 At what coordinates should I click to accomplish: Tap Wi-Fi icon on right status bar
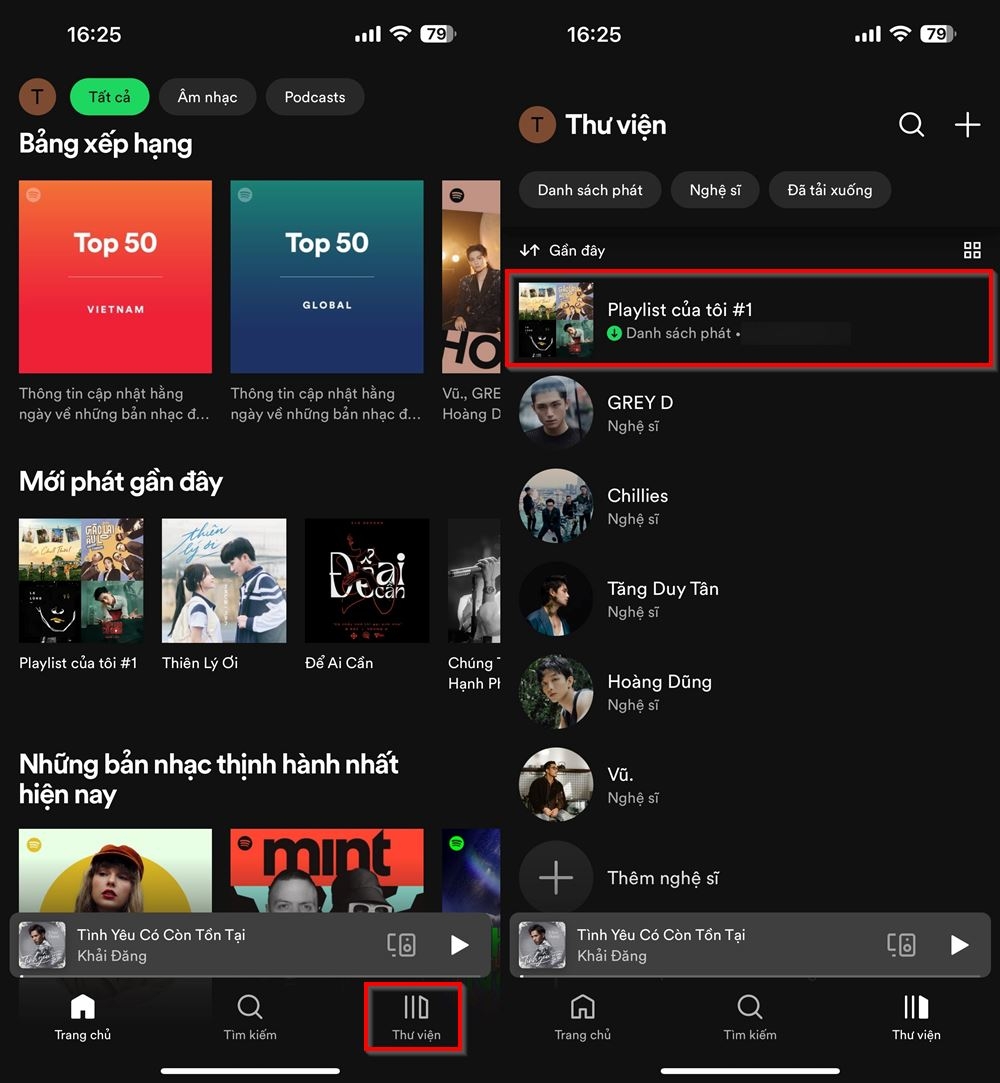pyautogui.click(x=900, y=34)
